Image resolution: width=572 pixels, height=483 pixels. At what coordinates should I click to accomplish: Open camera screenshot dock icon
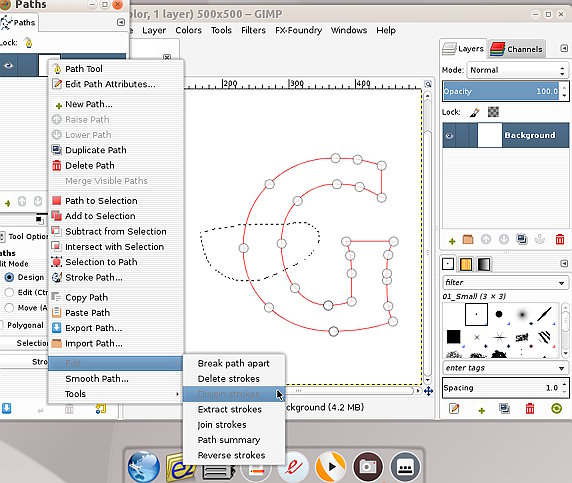[368, 467]
